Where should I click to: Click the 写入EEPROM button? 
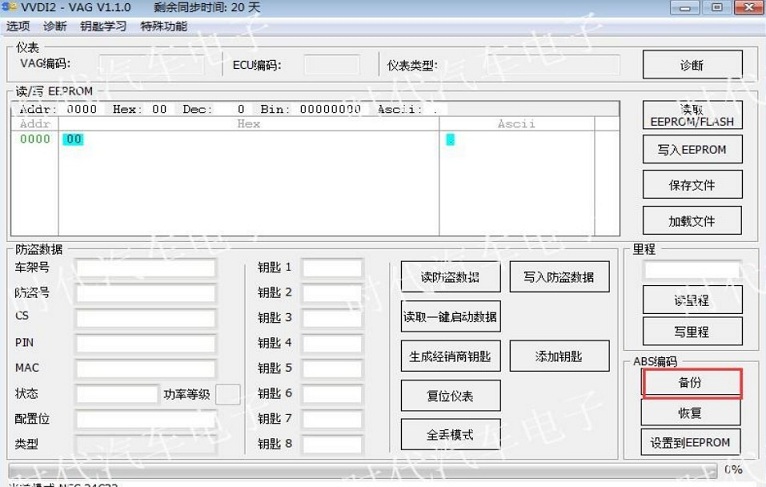point(691,150)
